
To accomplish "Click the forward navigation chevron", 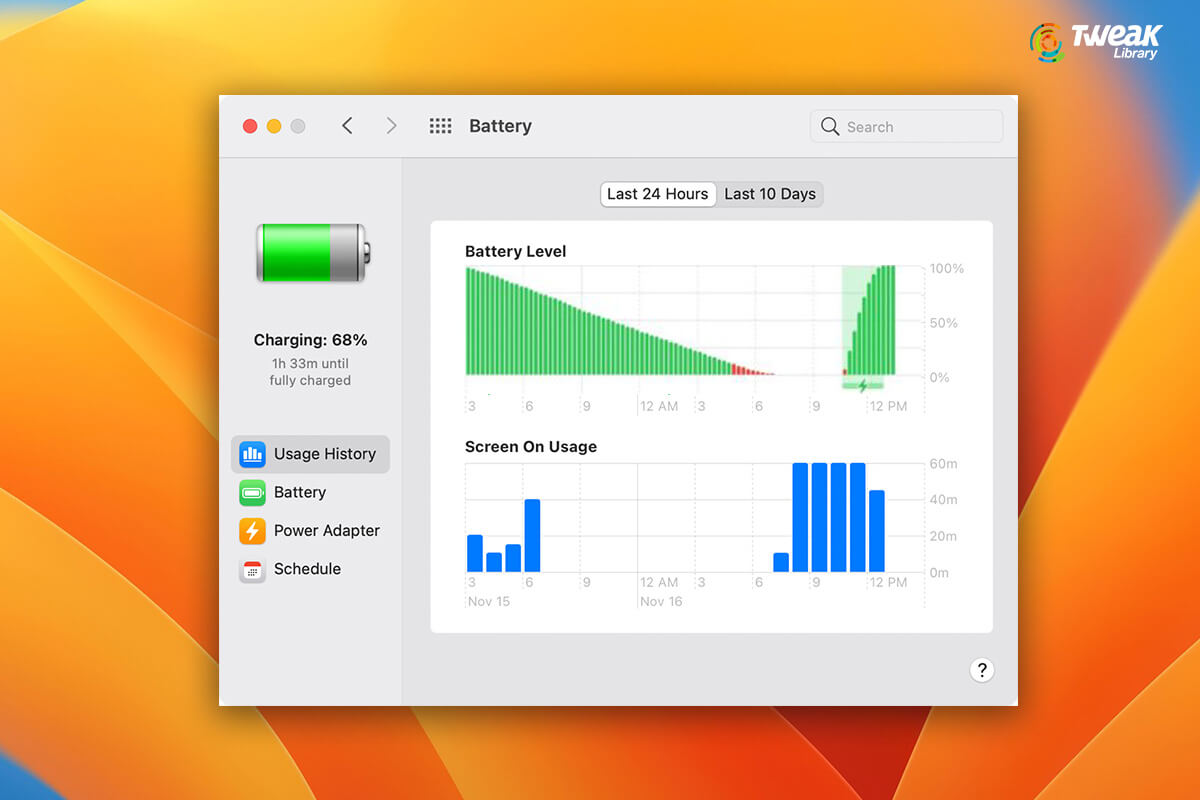I will click(391, 126).
